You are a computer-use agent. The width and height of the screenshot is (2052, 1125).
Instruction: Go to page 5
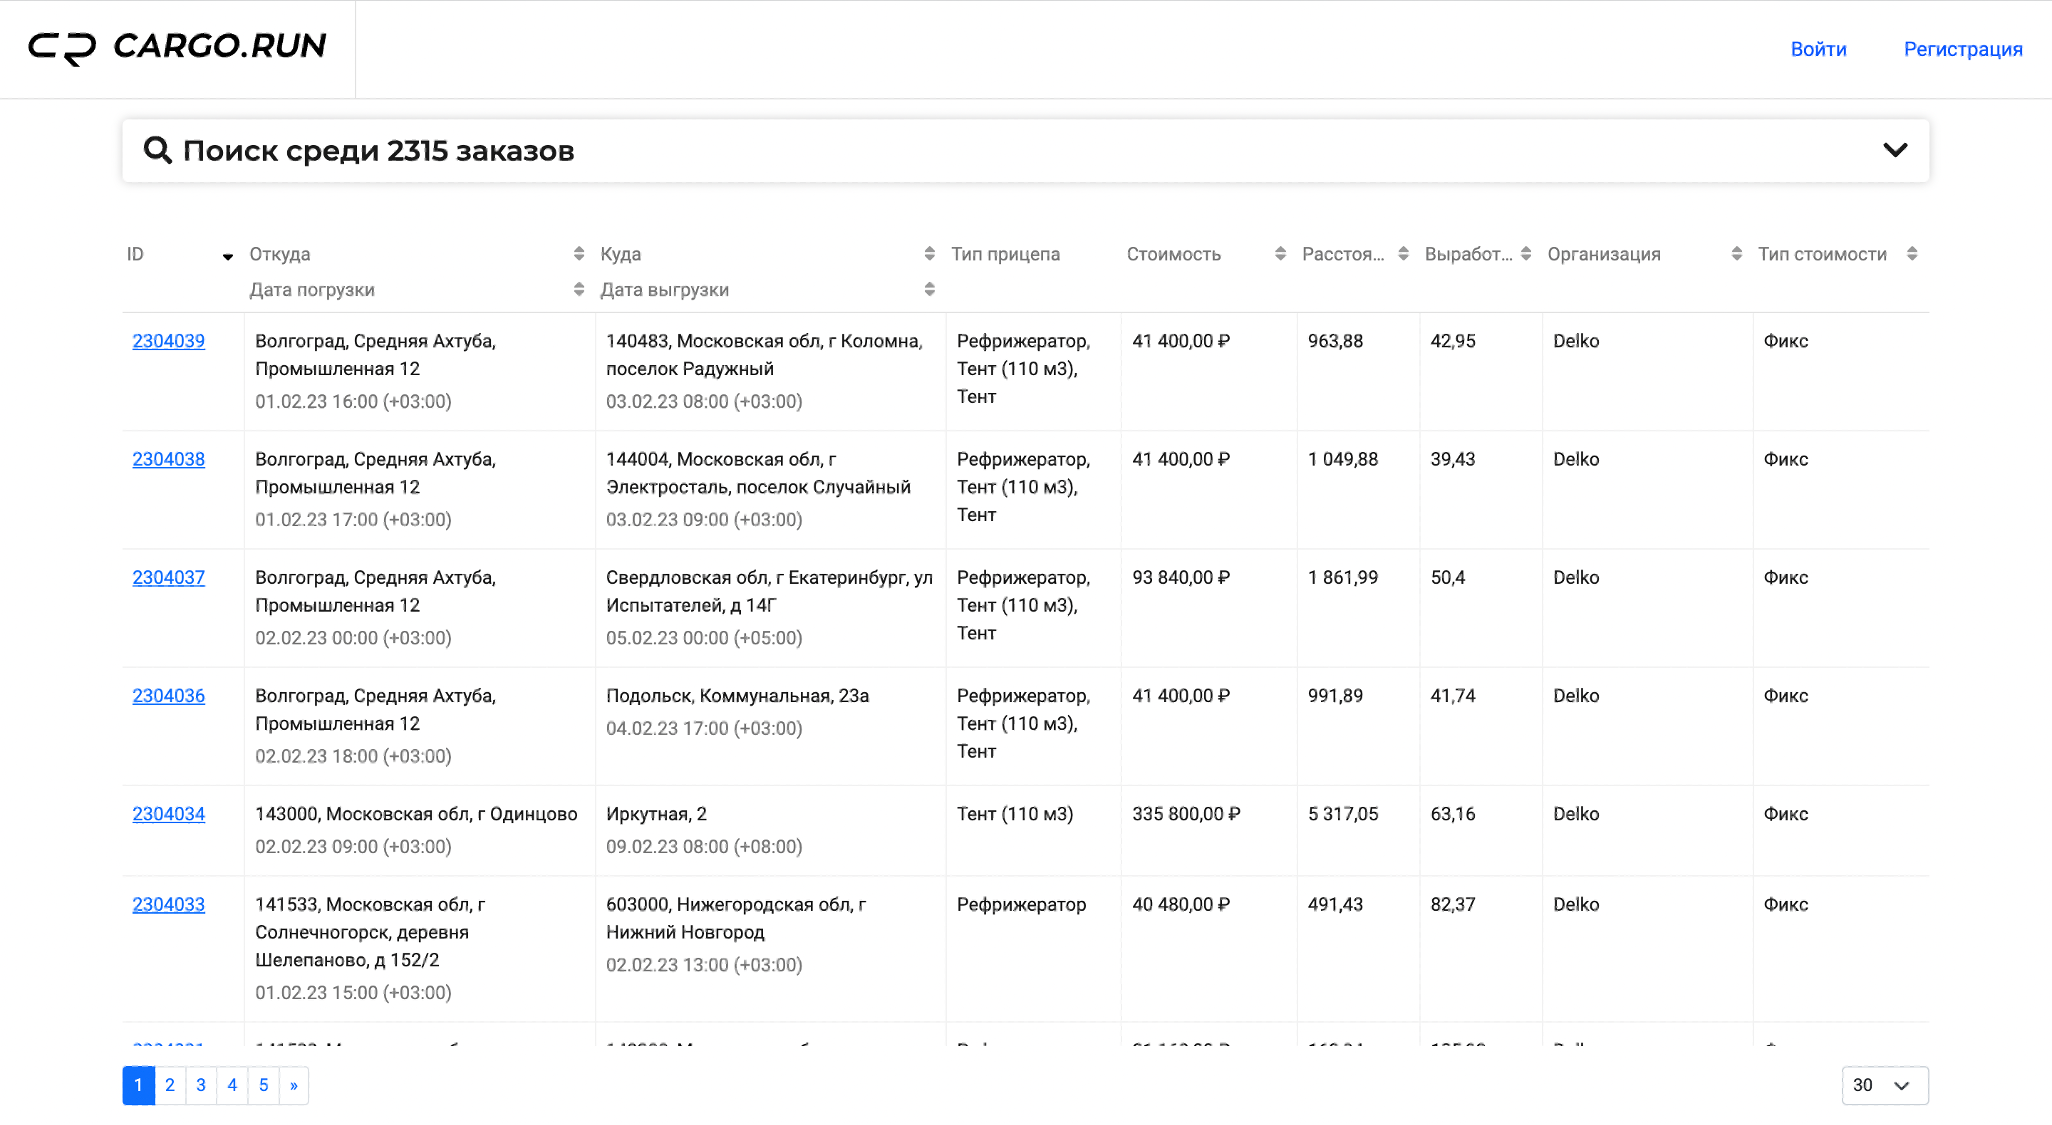point(264,1085)
